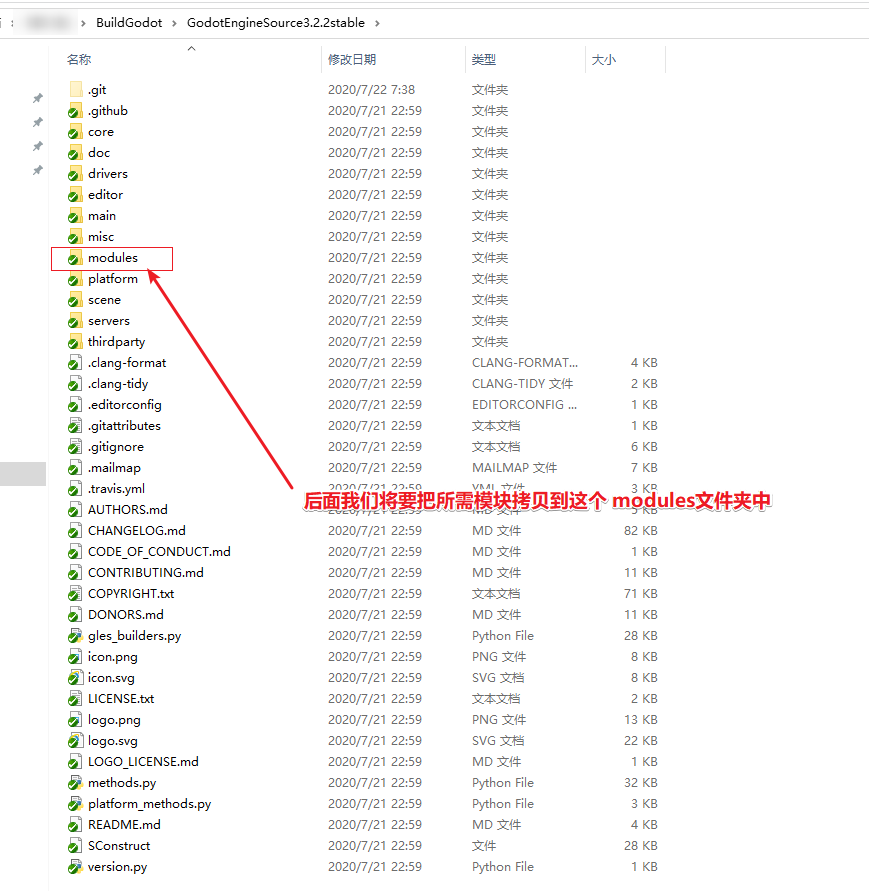Select the .github folder icon
The width and height of the screenshot is (869, 891).
[75, 110]
